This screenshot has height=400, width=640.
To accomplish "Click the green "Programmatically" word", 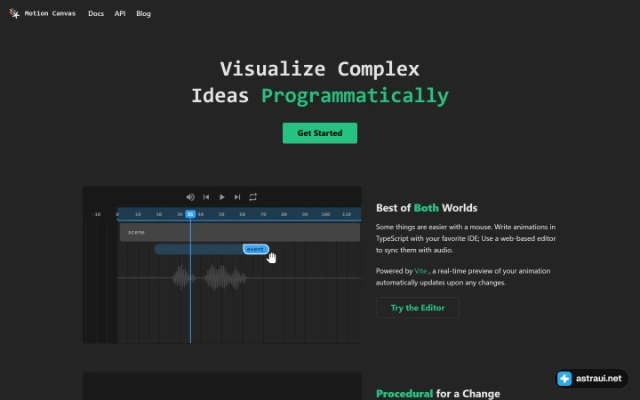I will [x=355, y=96].
